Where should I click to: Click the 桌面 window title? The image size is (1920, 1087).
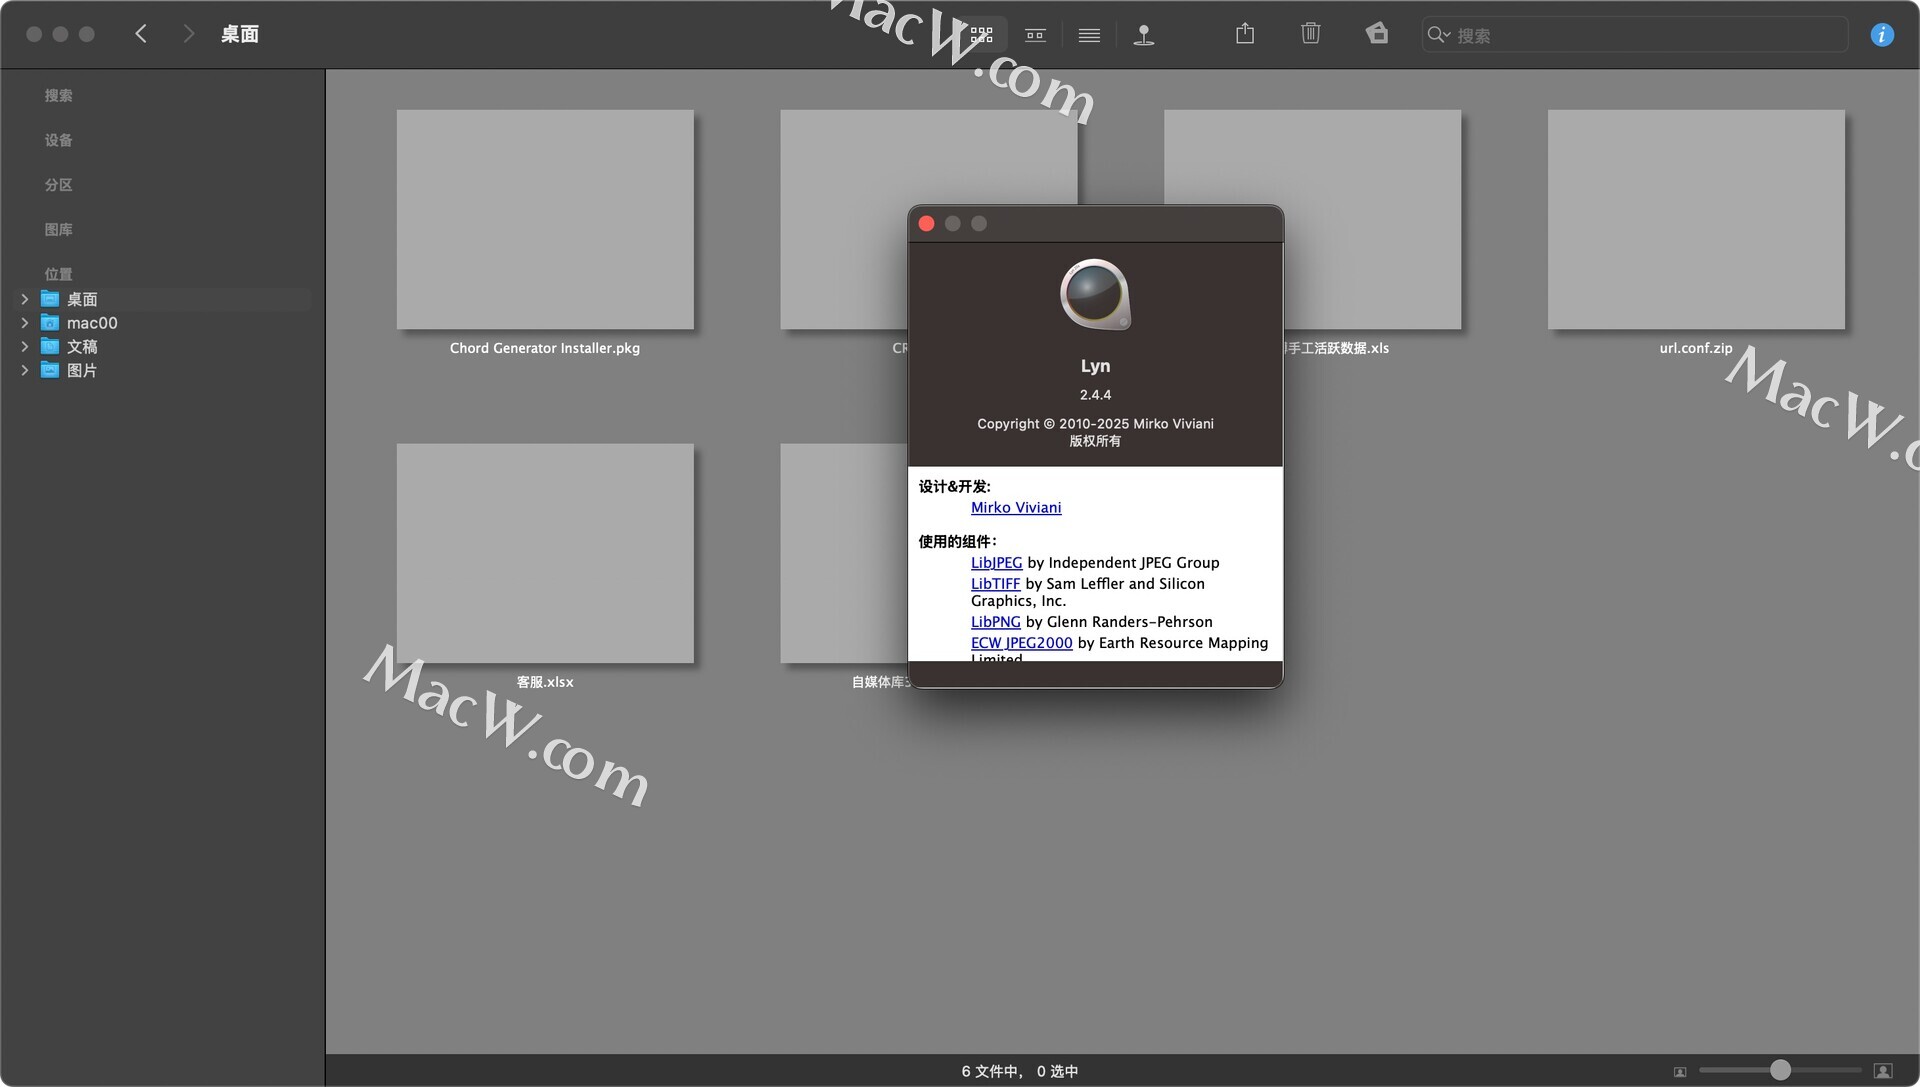240,34
